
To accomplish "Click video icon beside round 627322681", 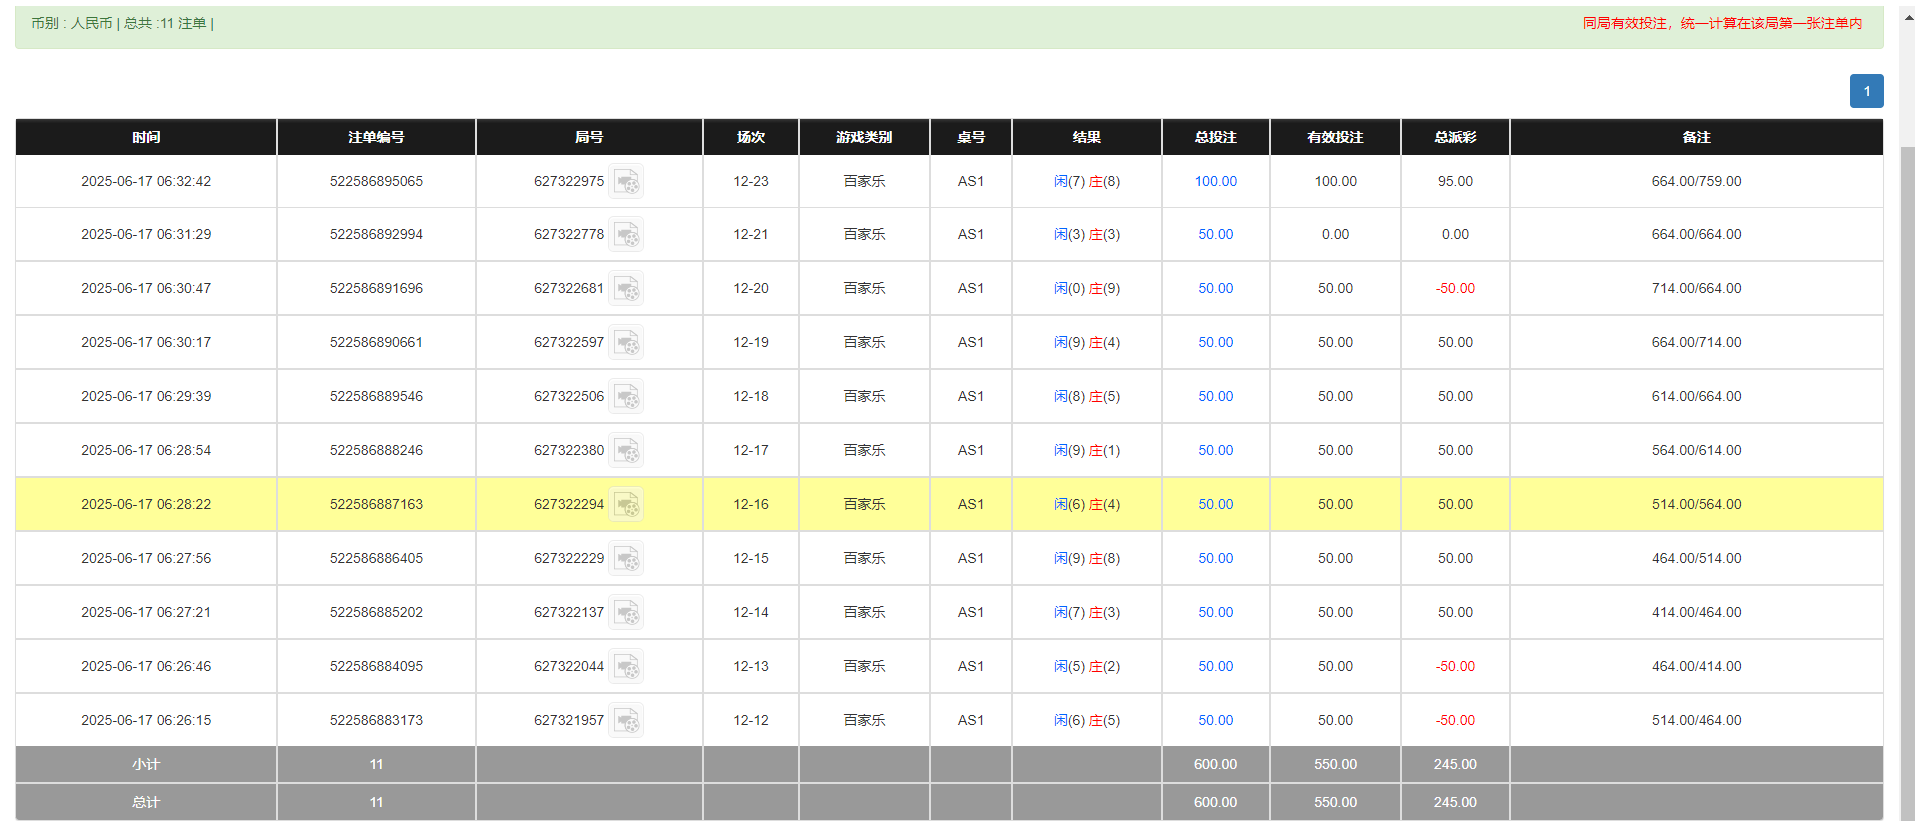I will click(x=626, y=289).
